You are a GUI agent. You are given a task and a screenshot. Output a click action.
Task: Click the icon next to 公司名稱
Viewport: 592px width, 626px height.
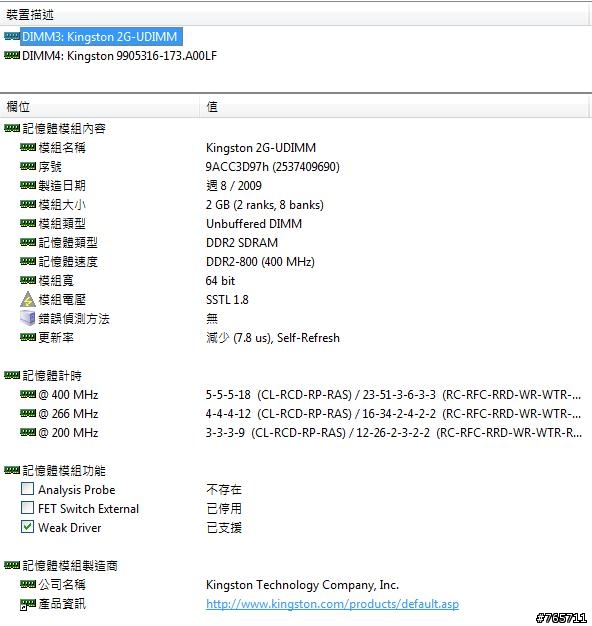pos(28,584)
